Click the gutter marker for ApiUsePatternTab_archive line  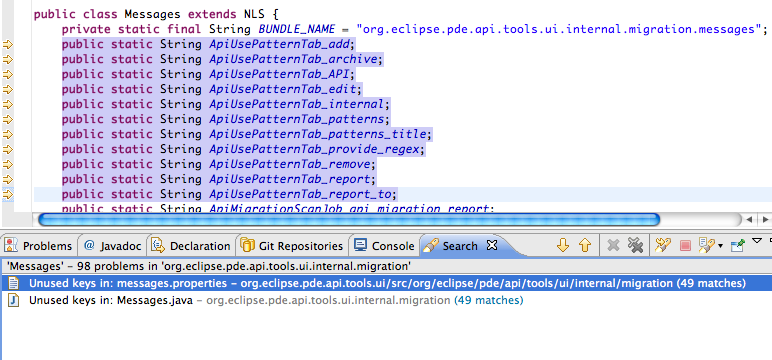8,60
